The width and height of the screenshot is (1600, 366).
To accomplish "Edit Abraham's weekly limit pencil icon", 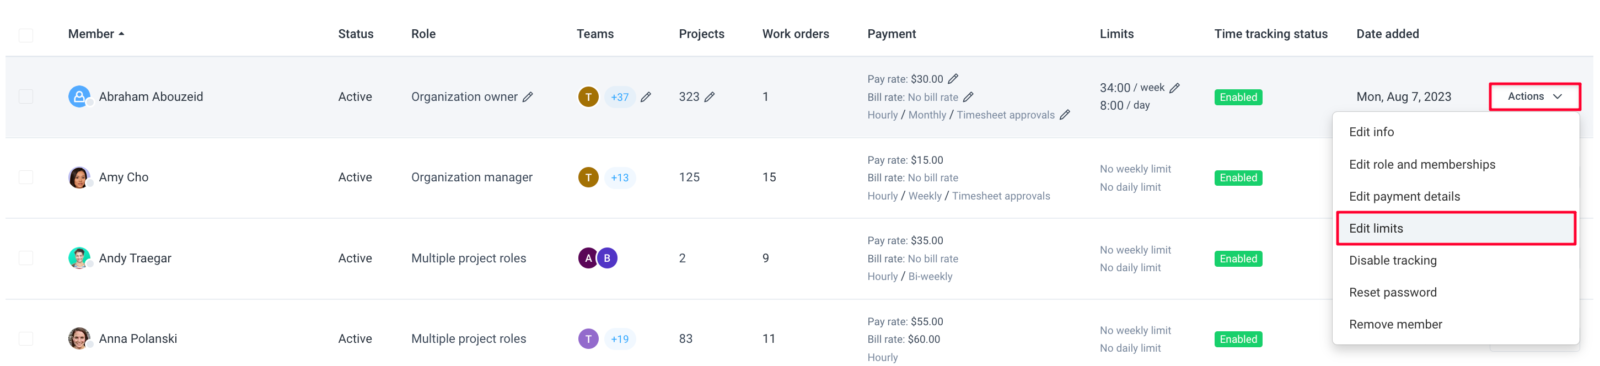I will (1175, 88).
